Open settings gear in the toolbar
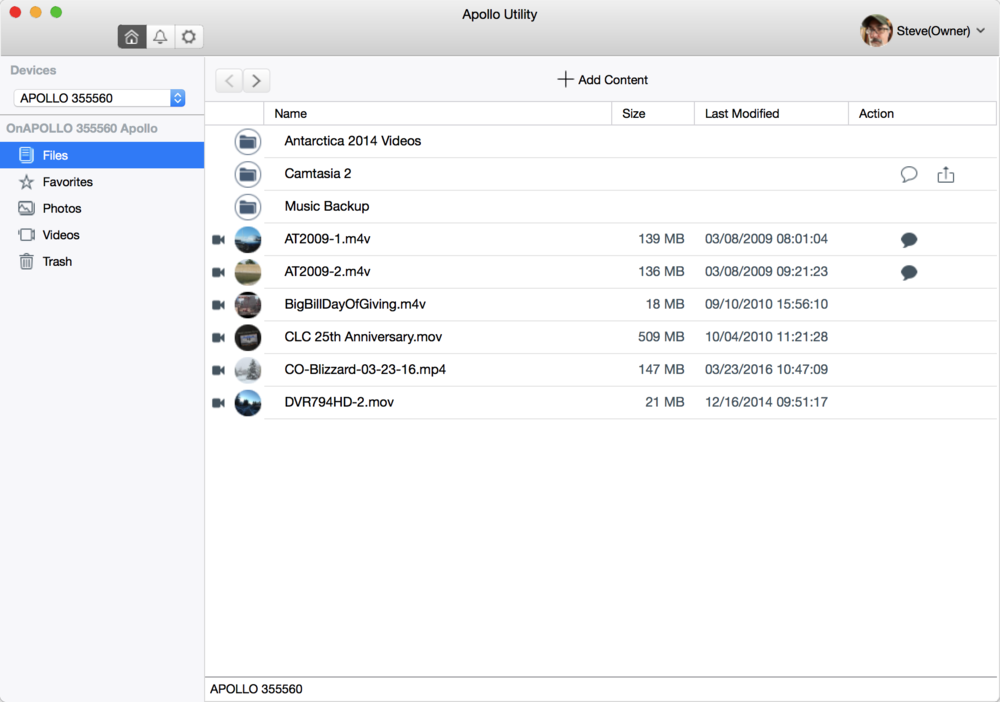This screenshot has width=1000, height=702. click(189, 37)
